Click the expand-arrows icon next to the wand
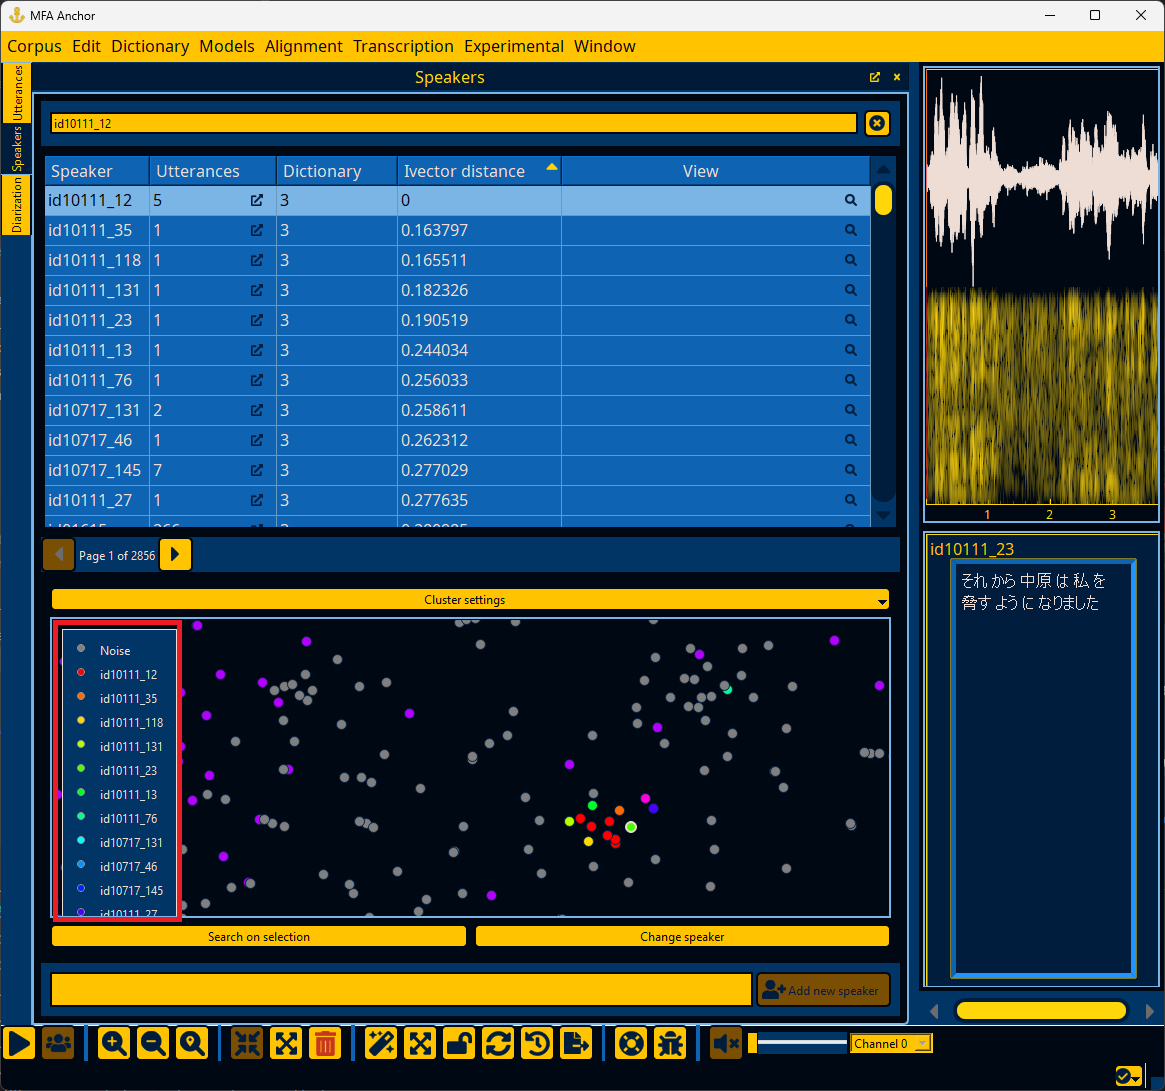Image resolution: width=1165 pixels, height=1091 pixels. (421, 1043)
